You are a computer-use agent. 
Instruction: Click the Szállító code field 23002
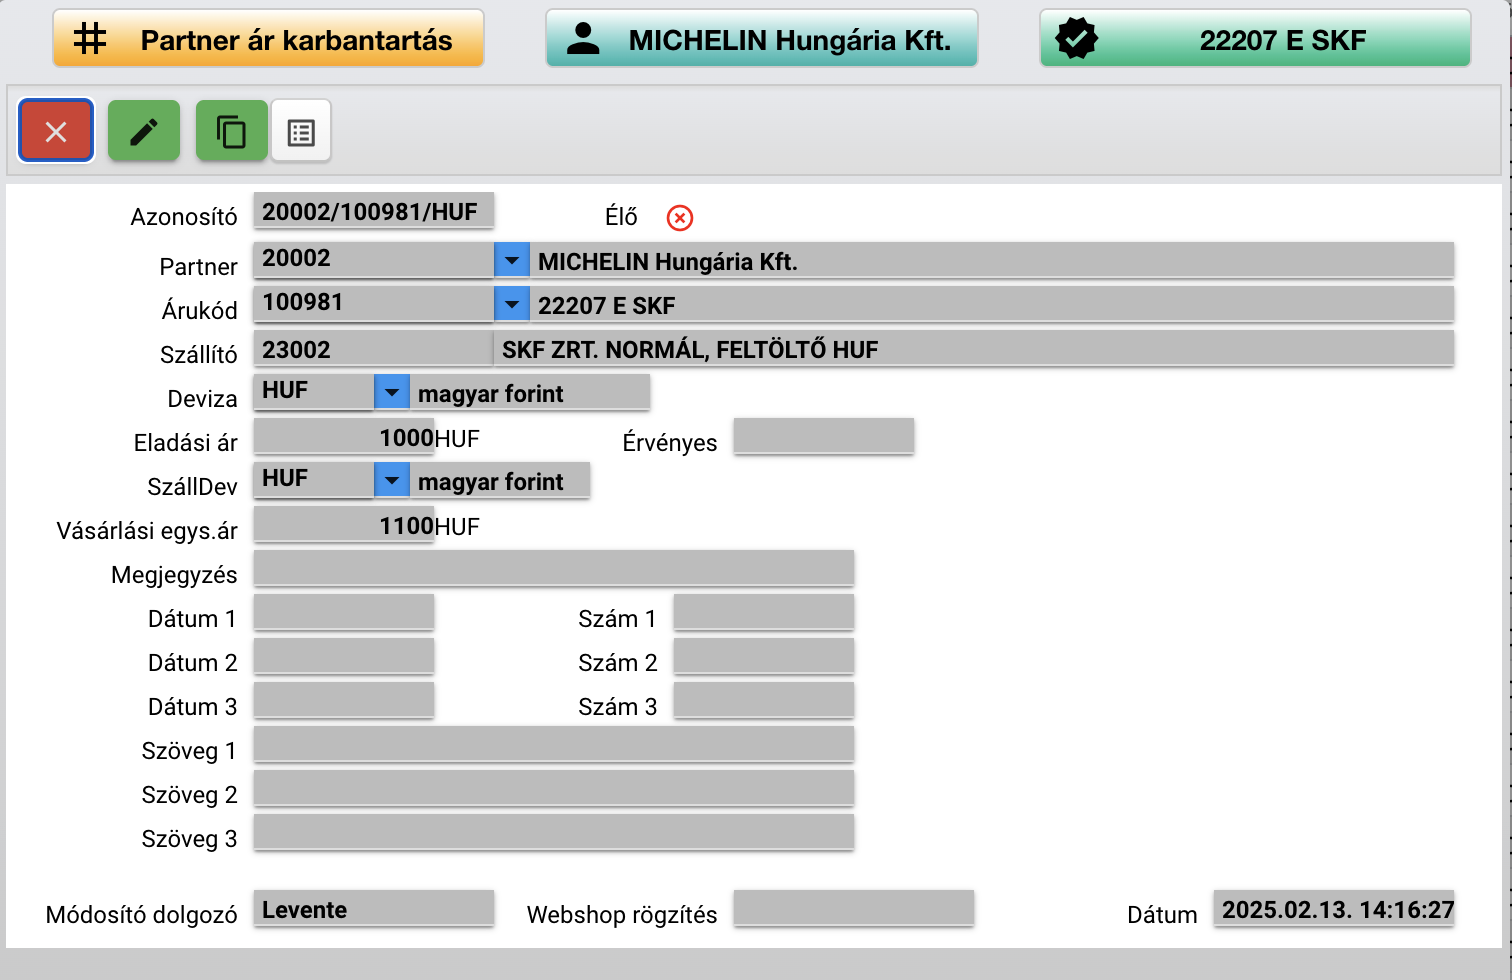click(374, 348)
